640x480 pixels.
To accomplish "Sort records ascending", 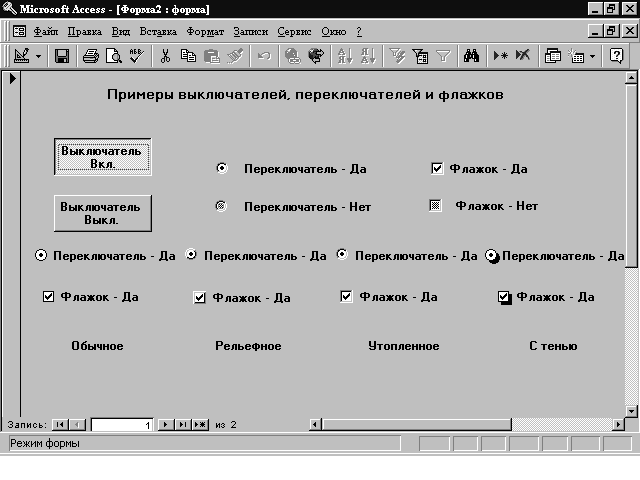I will click(345, 56).
